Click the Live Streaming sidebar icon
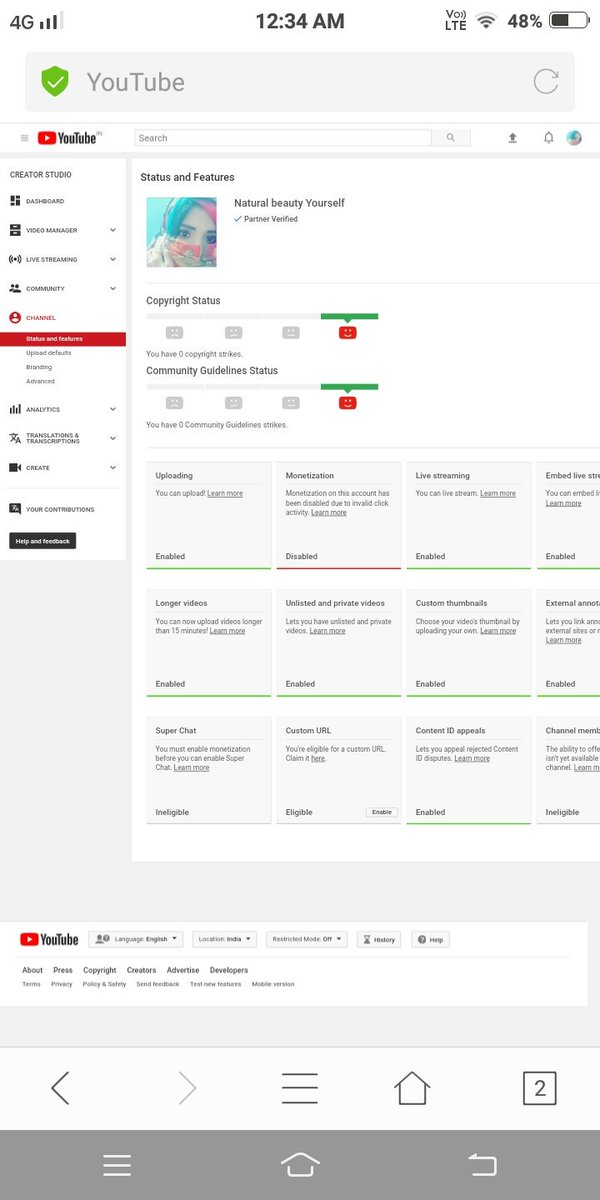Image resolution: width=600 pixels, height=1200 pixels. pos(15,259)
